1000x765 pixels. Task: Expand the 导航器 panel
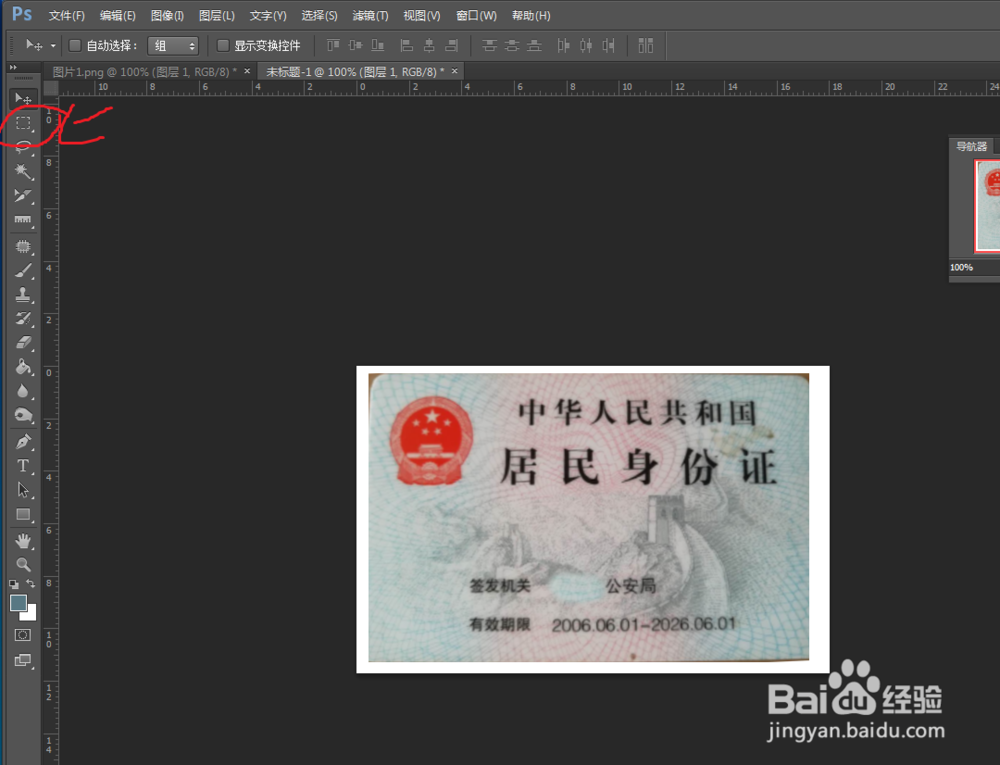pyautogui.click(x=972, y=146)
